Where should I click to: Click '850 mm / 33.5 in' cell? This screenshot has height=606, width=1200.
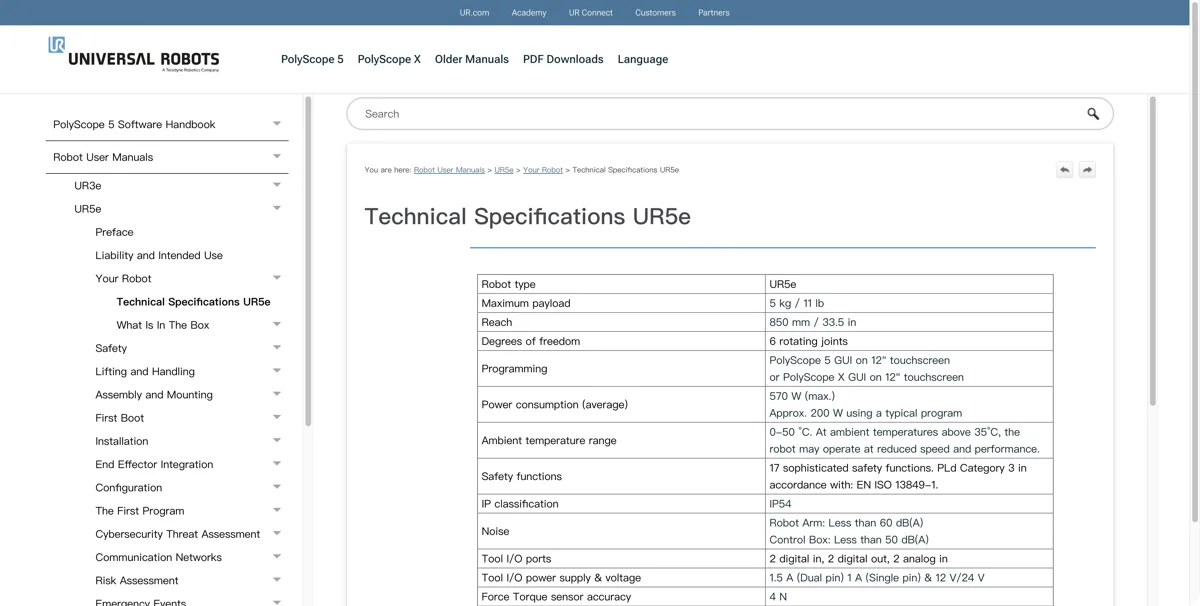(909, 322)
